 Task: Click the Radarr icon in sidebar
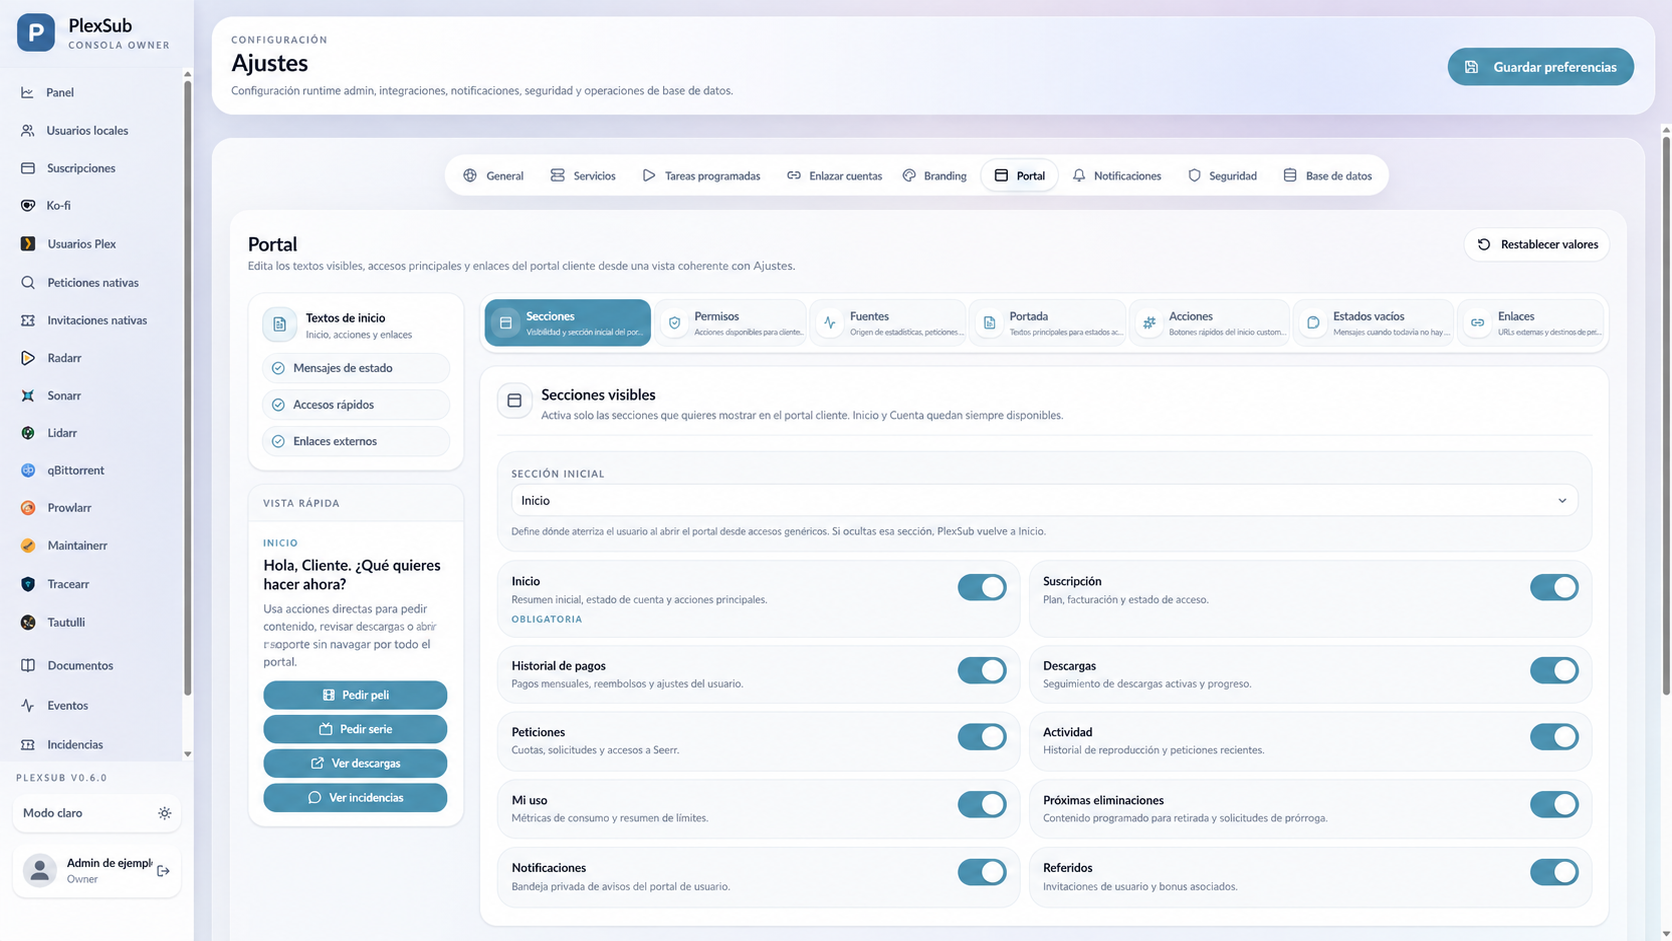[27, 358]
